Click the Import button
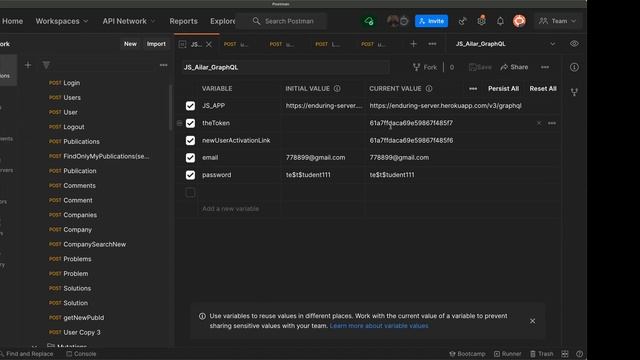640x360 pixels. click(x=156, y=44)
